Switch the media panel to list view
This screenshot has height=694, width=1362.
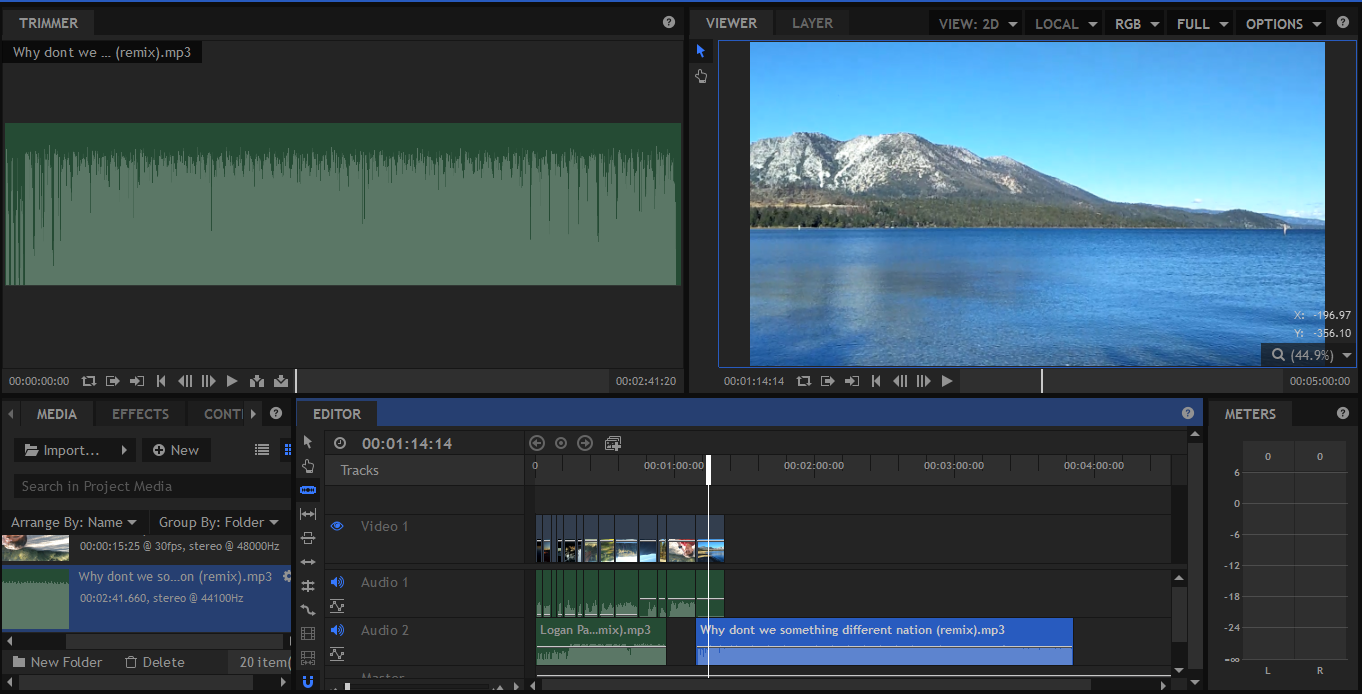[262, 450]
